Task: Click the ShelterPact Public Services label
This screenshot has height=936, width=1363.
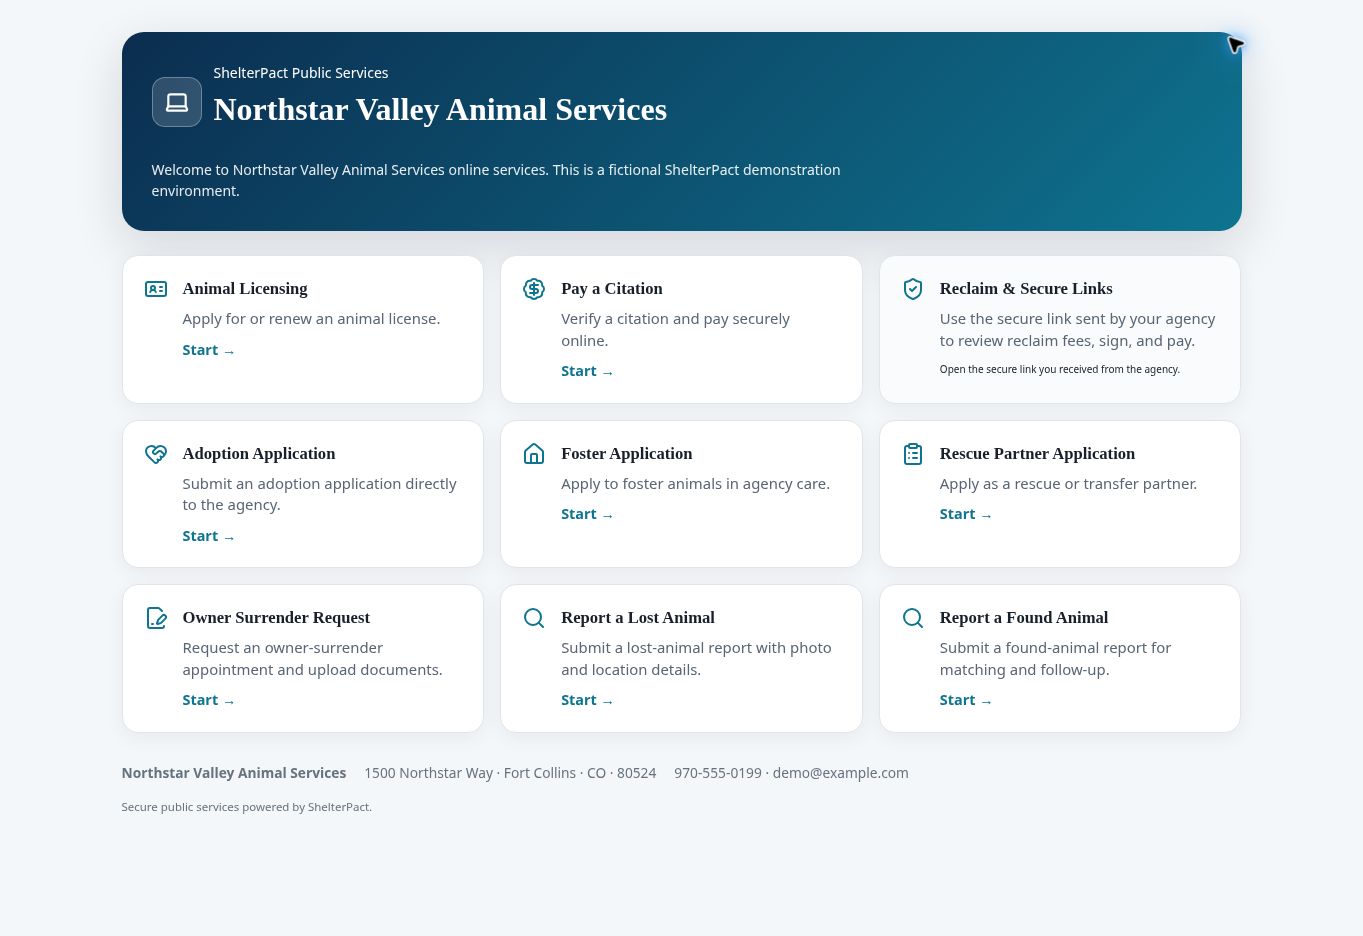Action: [x=301, y=73]
